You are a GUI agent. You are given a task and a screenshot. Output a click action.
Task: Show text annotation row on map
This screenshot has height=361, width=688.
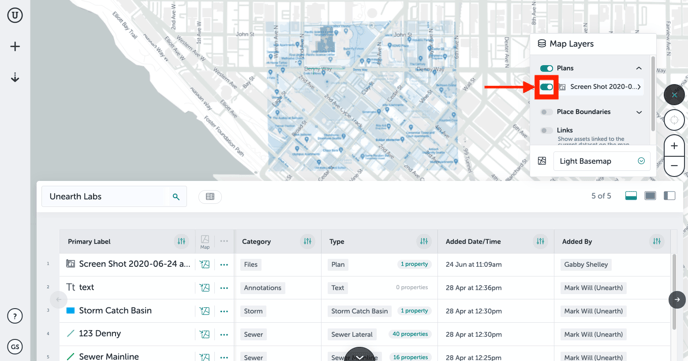pos(204,288)
